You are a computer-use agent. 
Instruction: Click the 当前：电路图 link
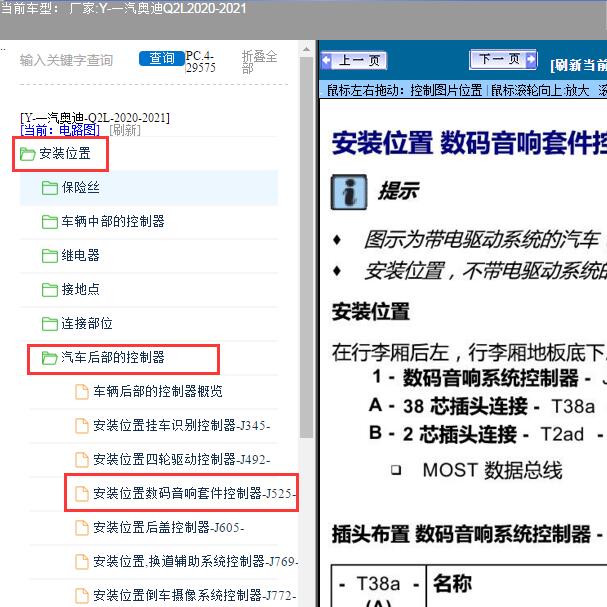coord(60,130)
